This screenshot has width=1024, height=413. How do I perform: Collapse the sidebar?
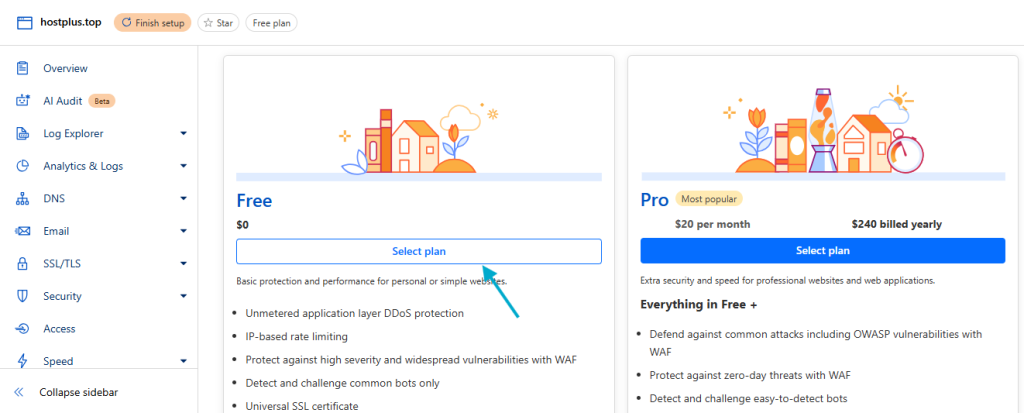click(78, 392)
